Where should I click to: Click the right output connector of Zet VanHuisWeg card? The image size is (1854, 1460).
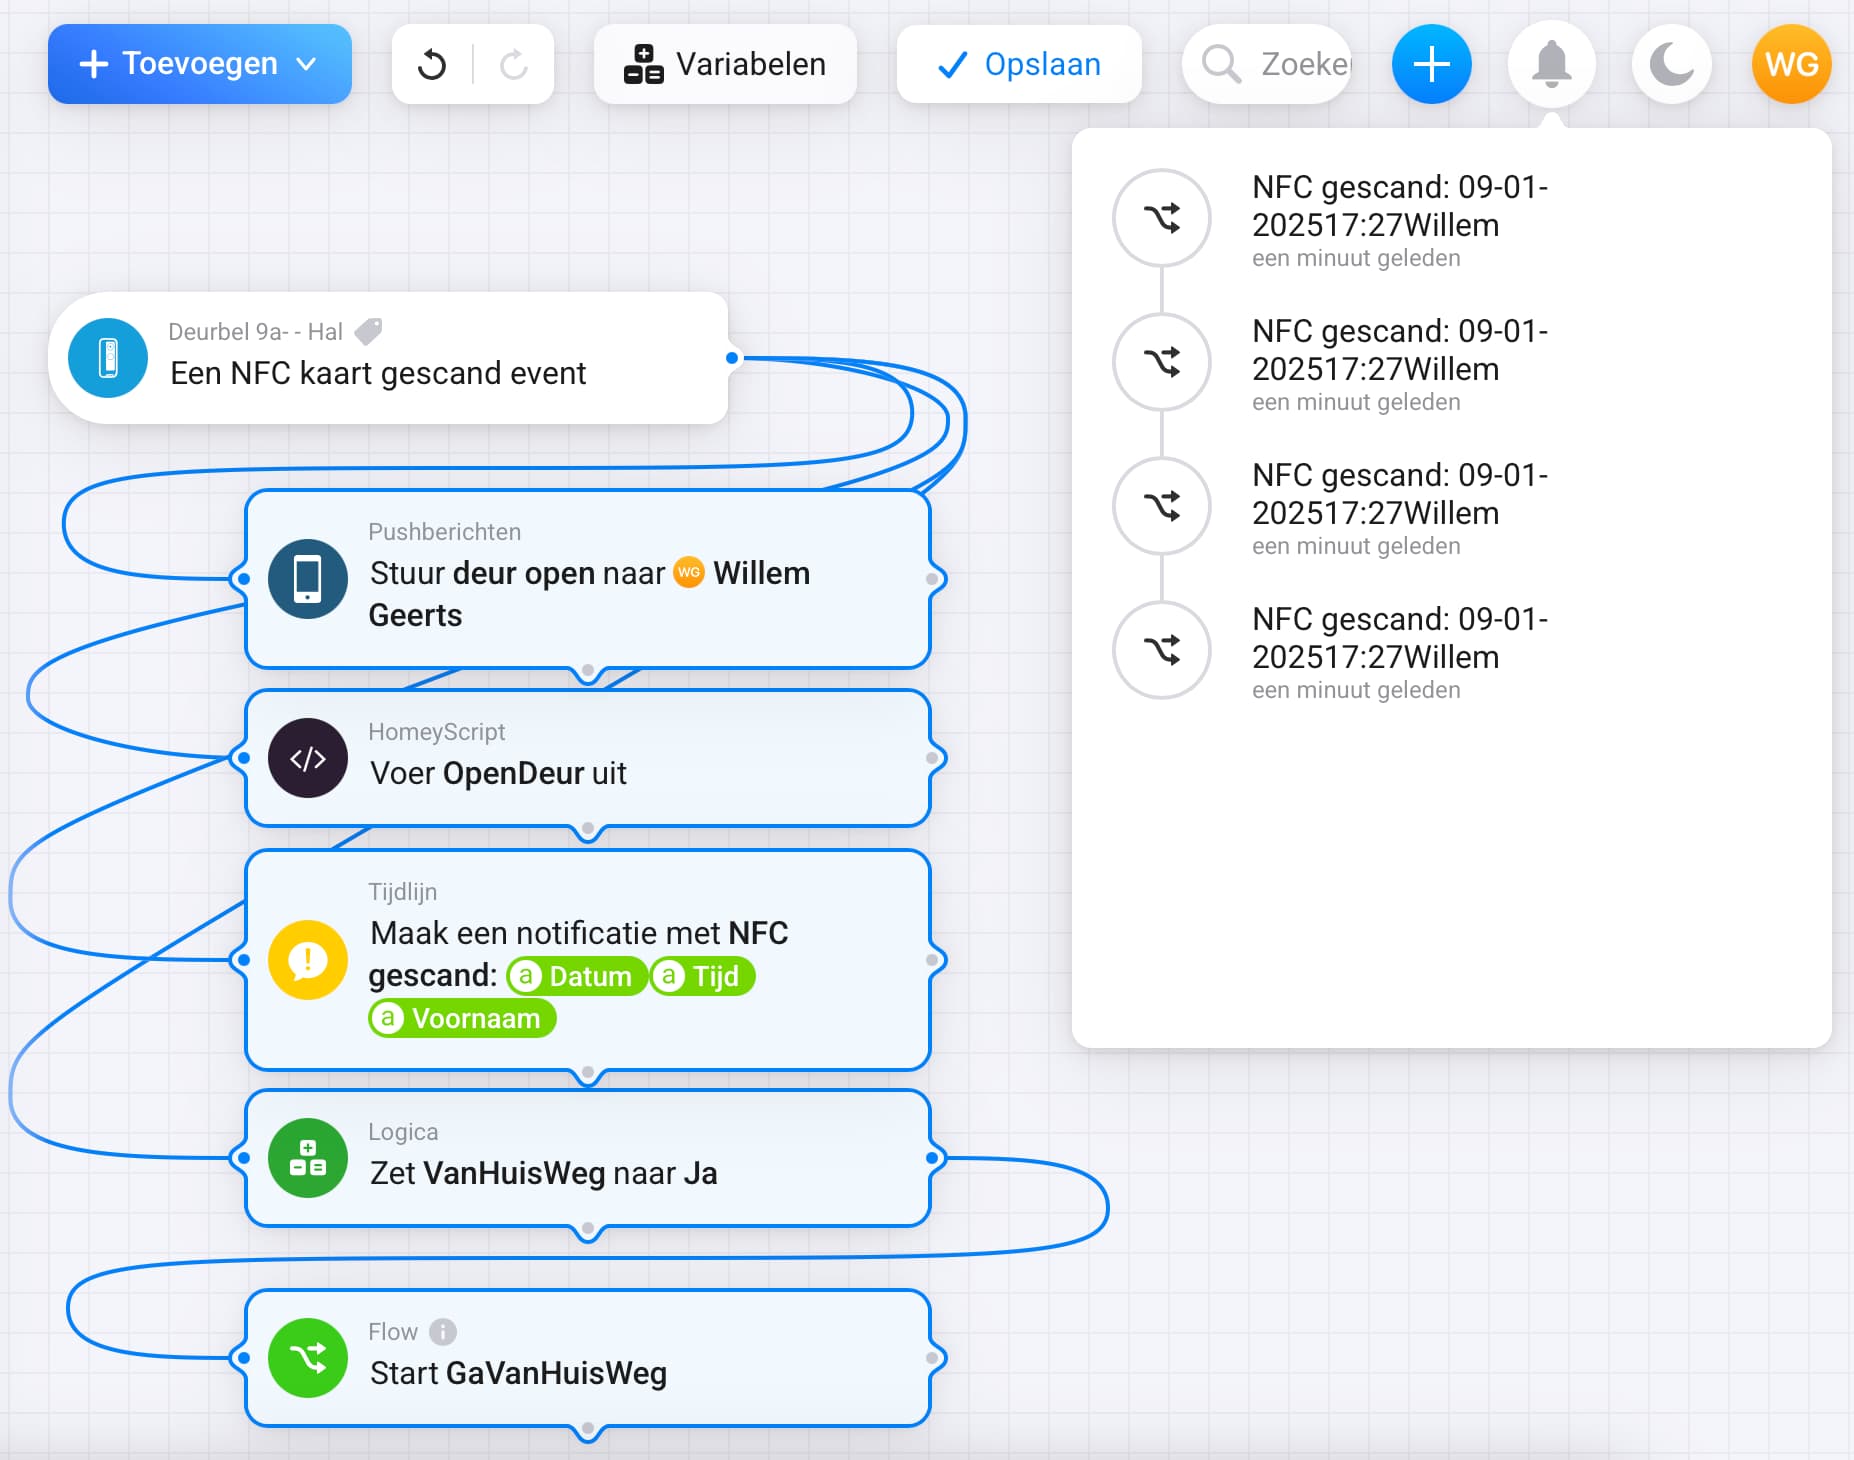(932, 1158)
